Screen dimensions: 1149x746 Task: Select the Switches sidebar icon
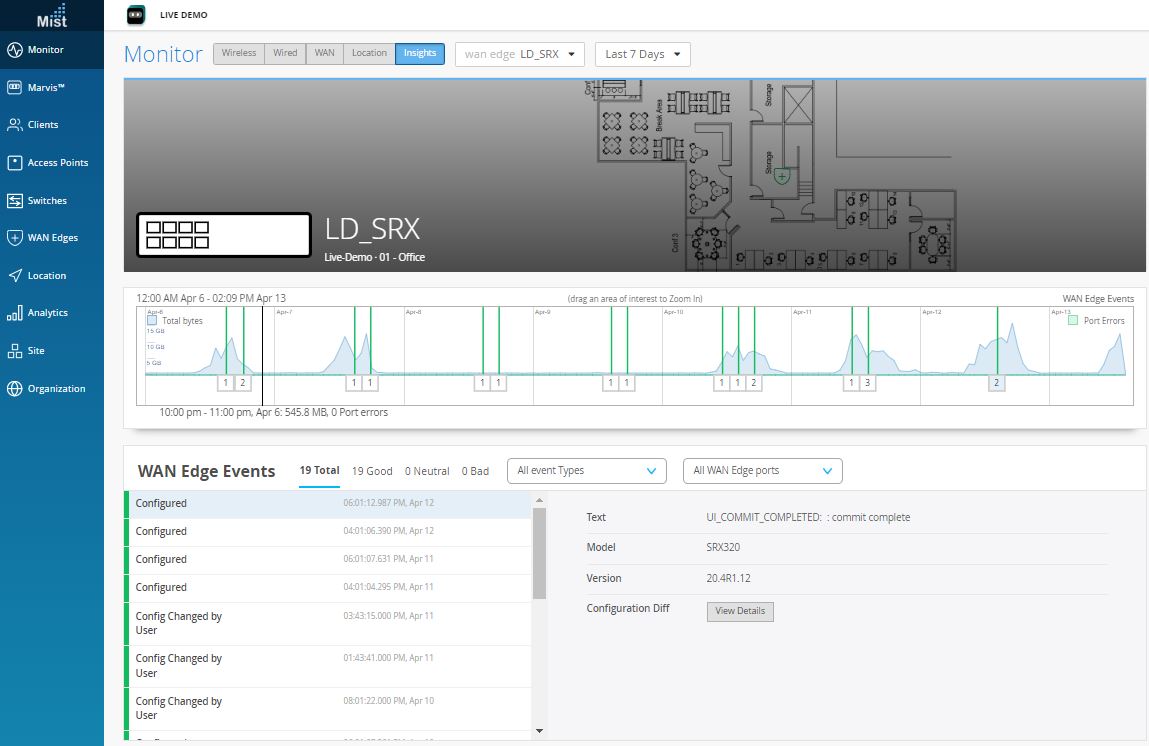coord(15,201)
